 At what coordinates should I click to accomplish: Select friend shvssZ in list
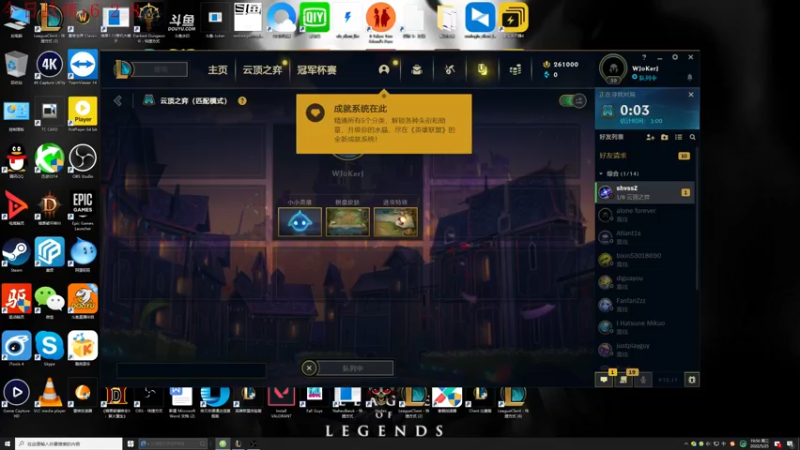pyautogui.click(x=645, y=192)
